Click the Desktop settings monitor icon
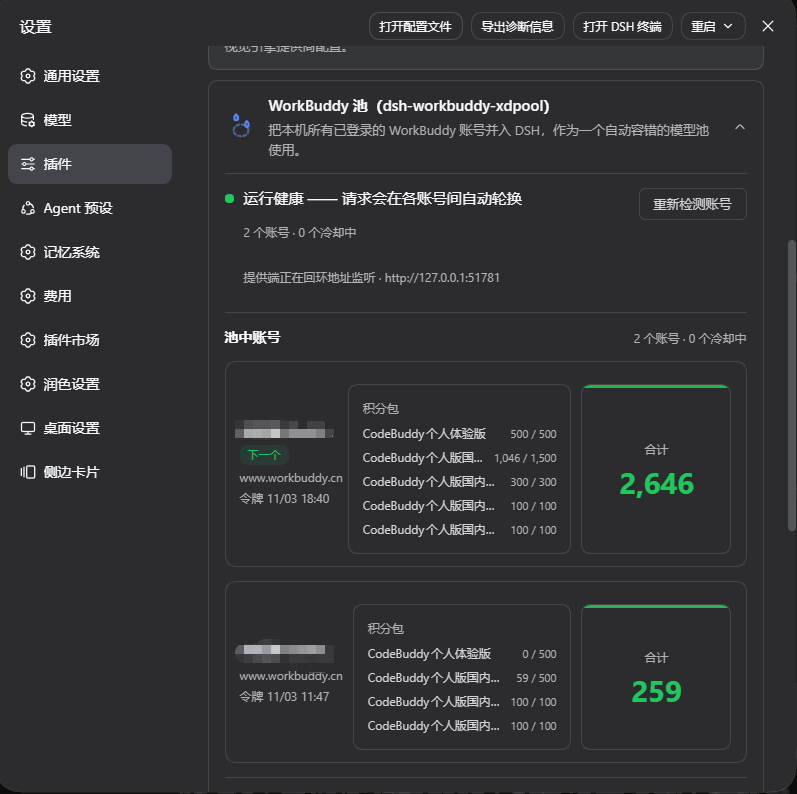This screenshot has height=794, width=797. point(28,428)
